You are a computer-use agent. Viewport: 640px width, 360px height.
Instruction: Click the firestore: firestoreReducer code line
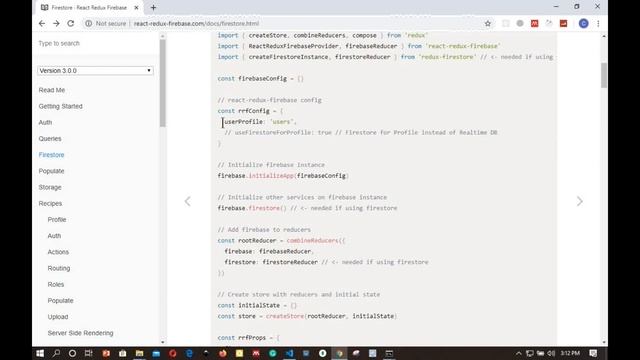coord(326,262)
